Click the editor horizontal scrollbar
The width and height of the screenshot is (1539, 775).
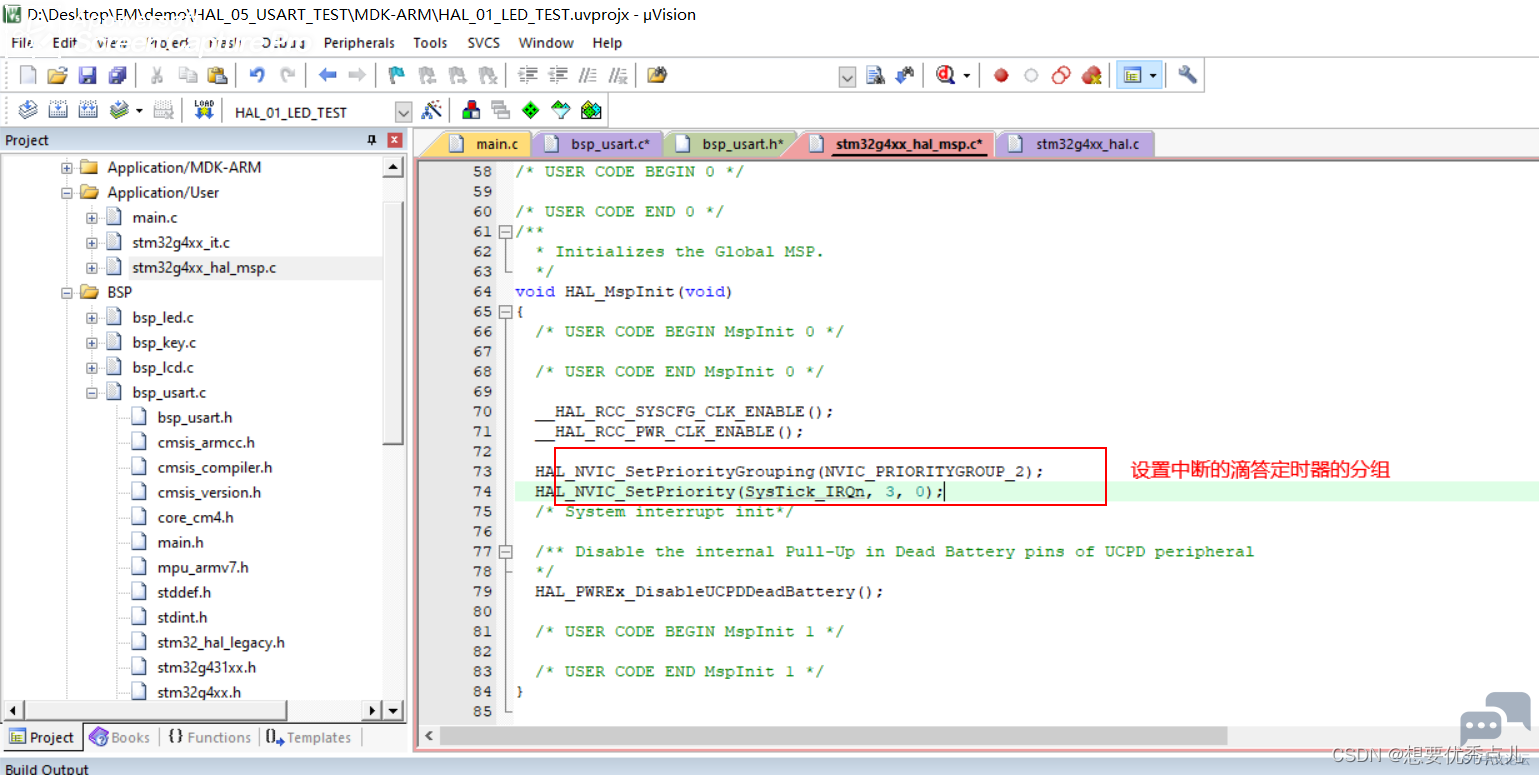click(832, 735)
